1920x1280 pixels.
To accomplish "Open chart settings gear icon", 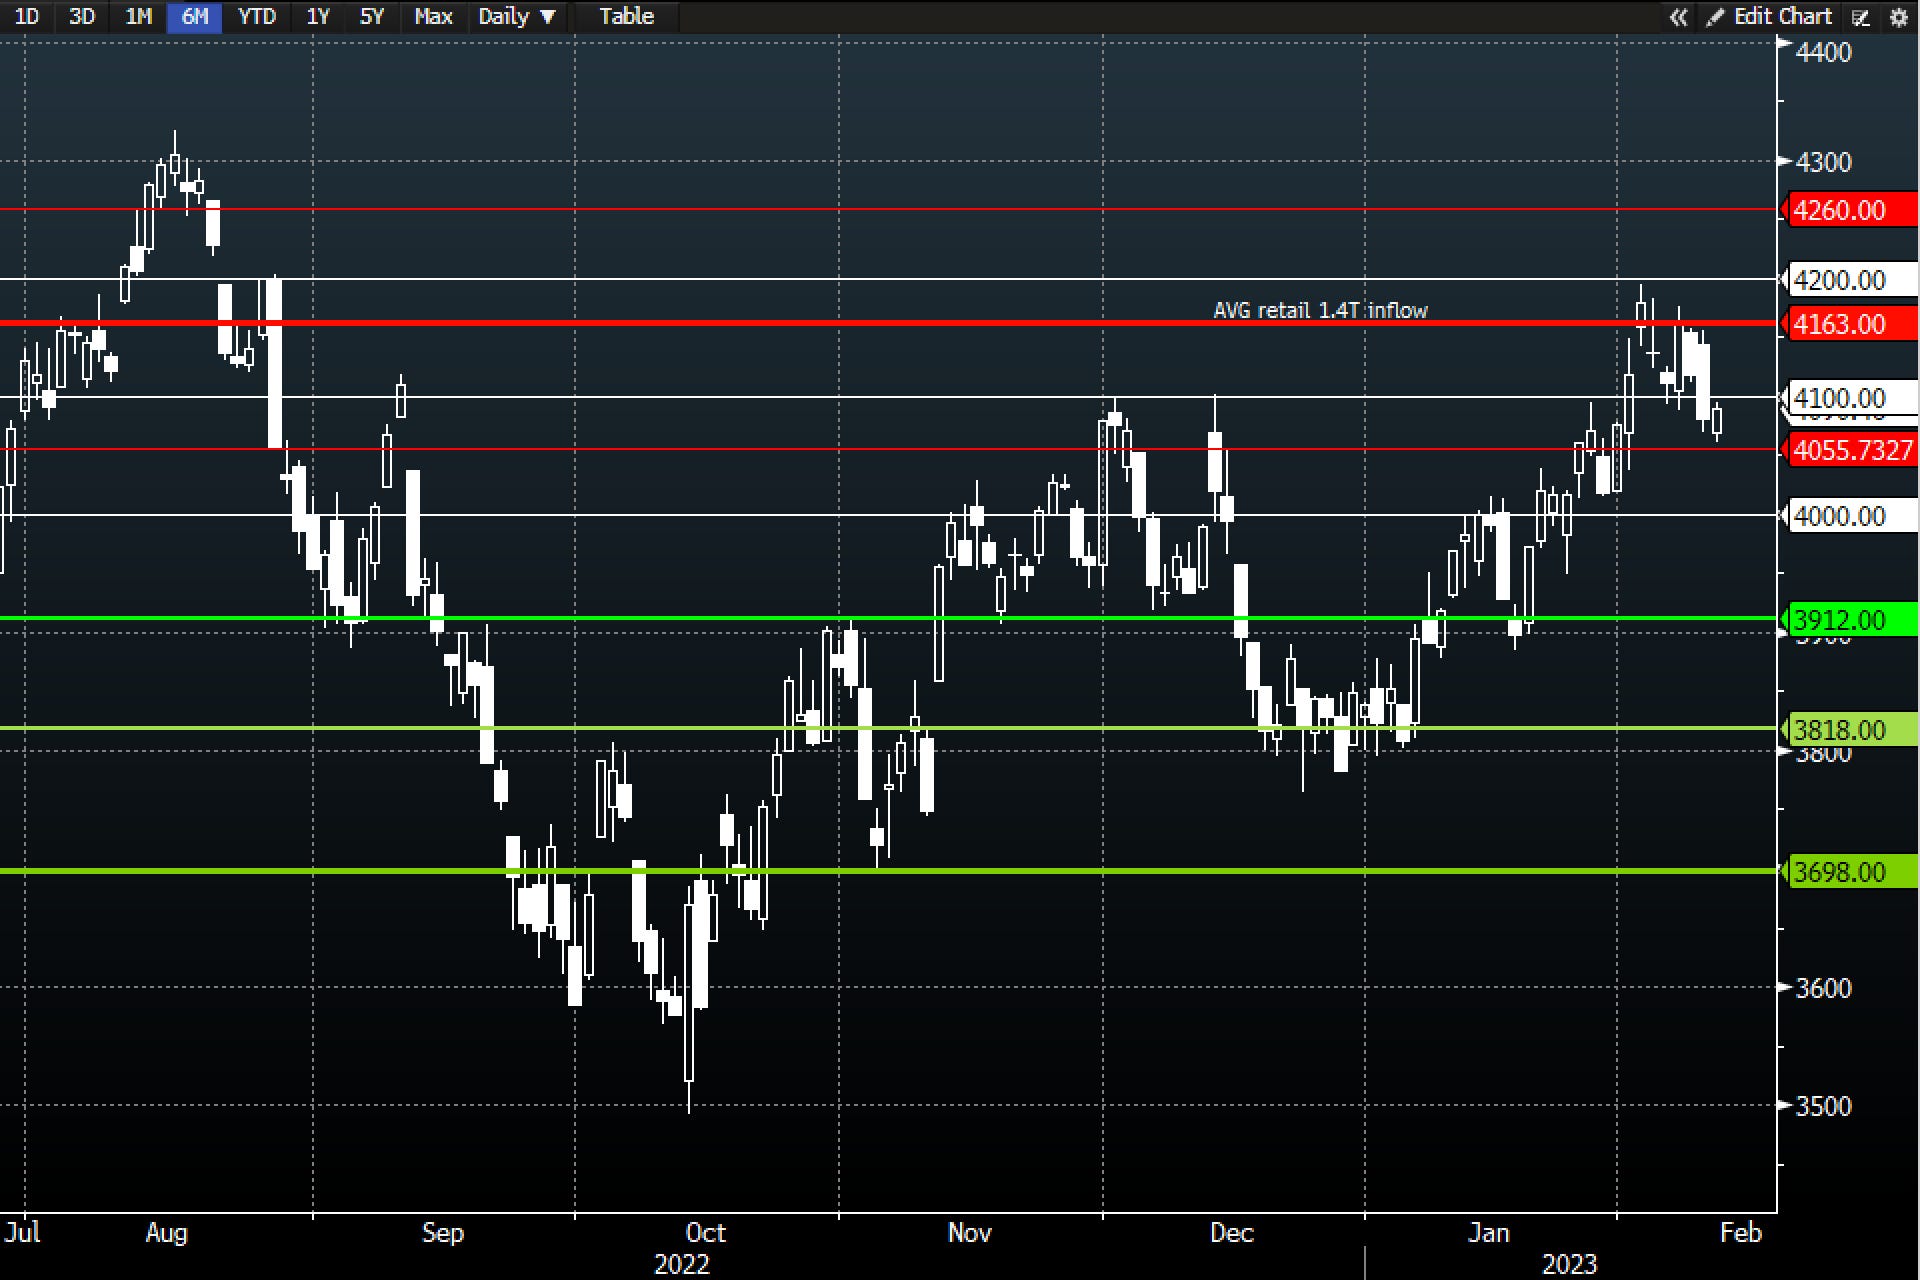I will click(1898, 18).
